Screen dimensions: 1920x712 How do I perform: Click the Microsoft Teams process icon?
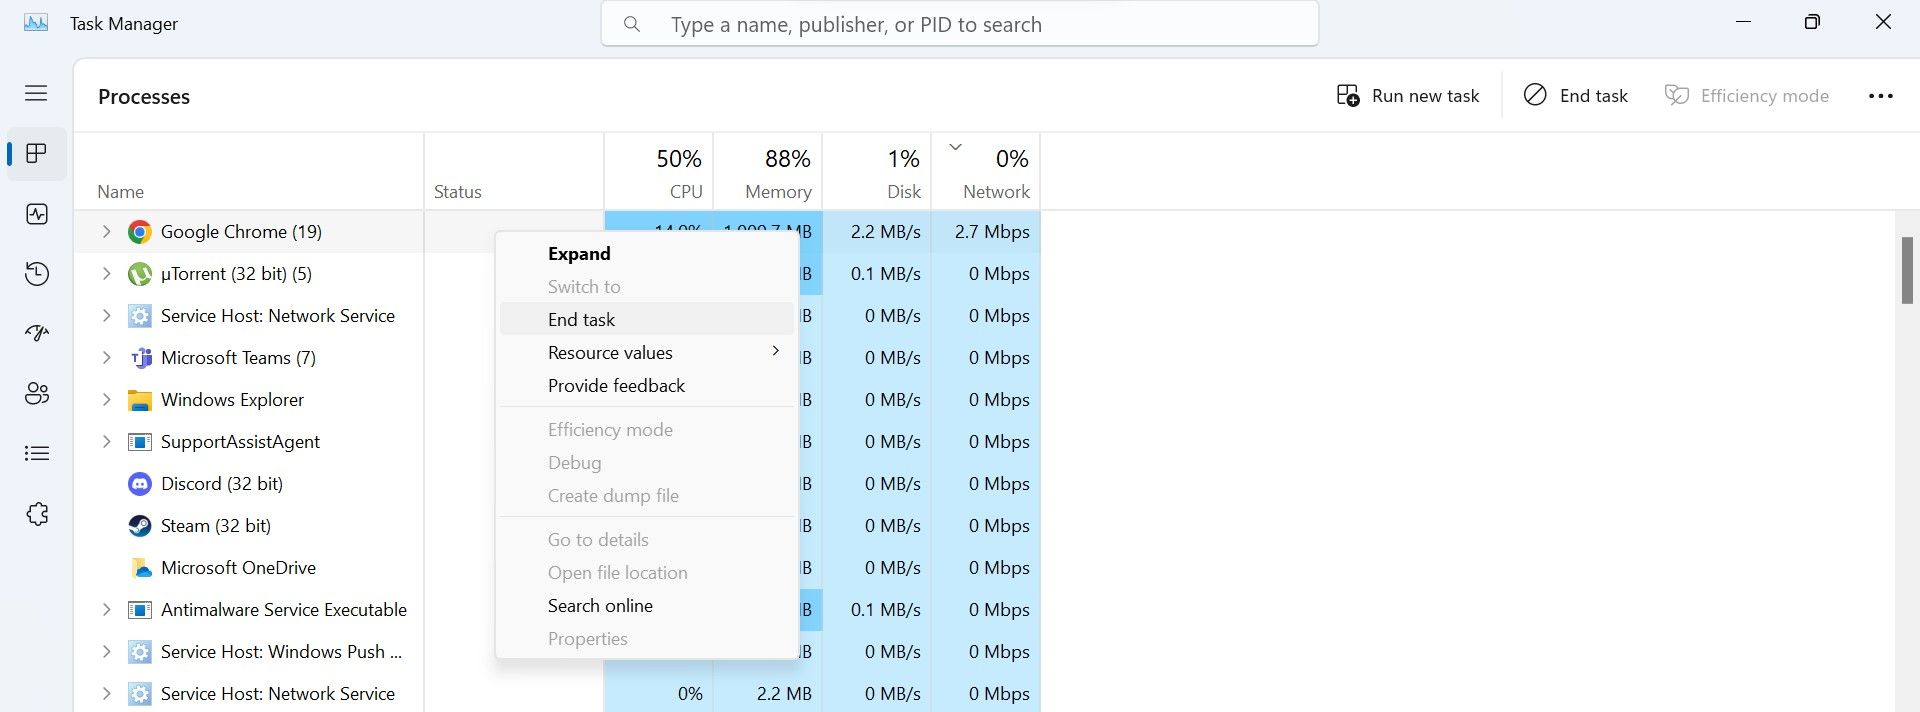pos(140,358)
